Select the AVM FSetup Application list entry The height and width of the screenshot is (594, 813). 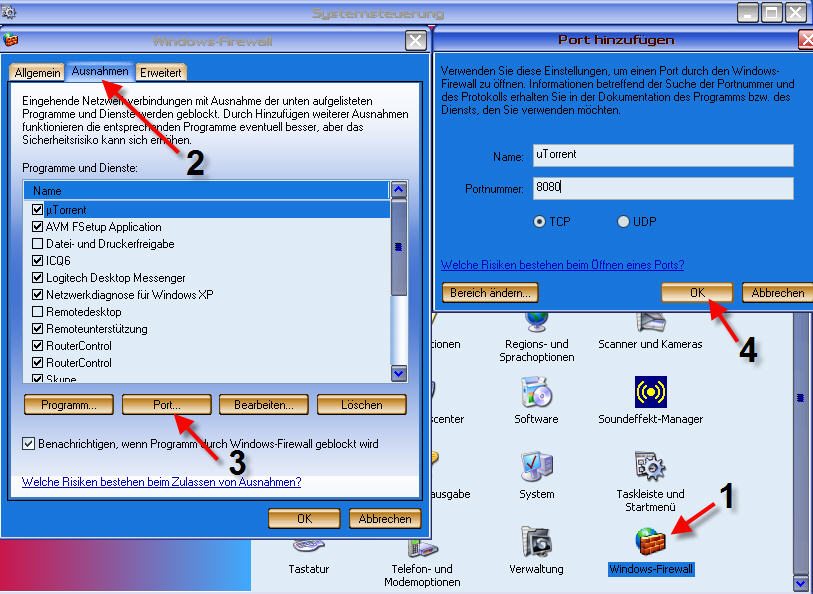[x=104, y=227]
